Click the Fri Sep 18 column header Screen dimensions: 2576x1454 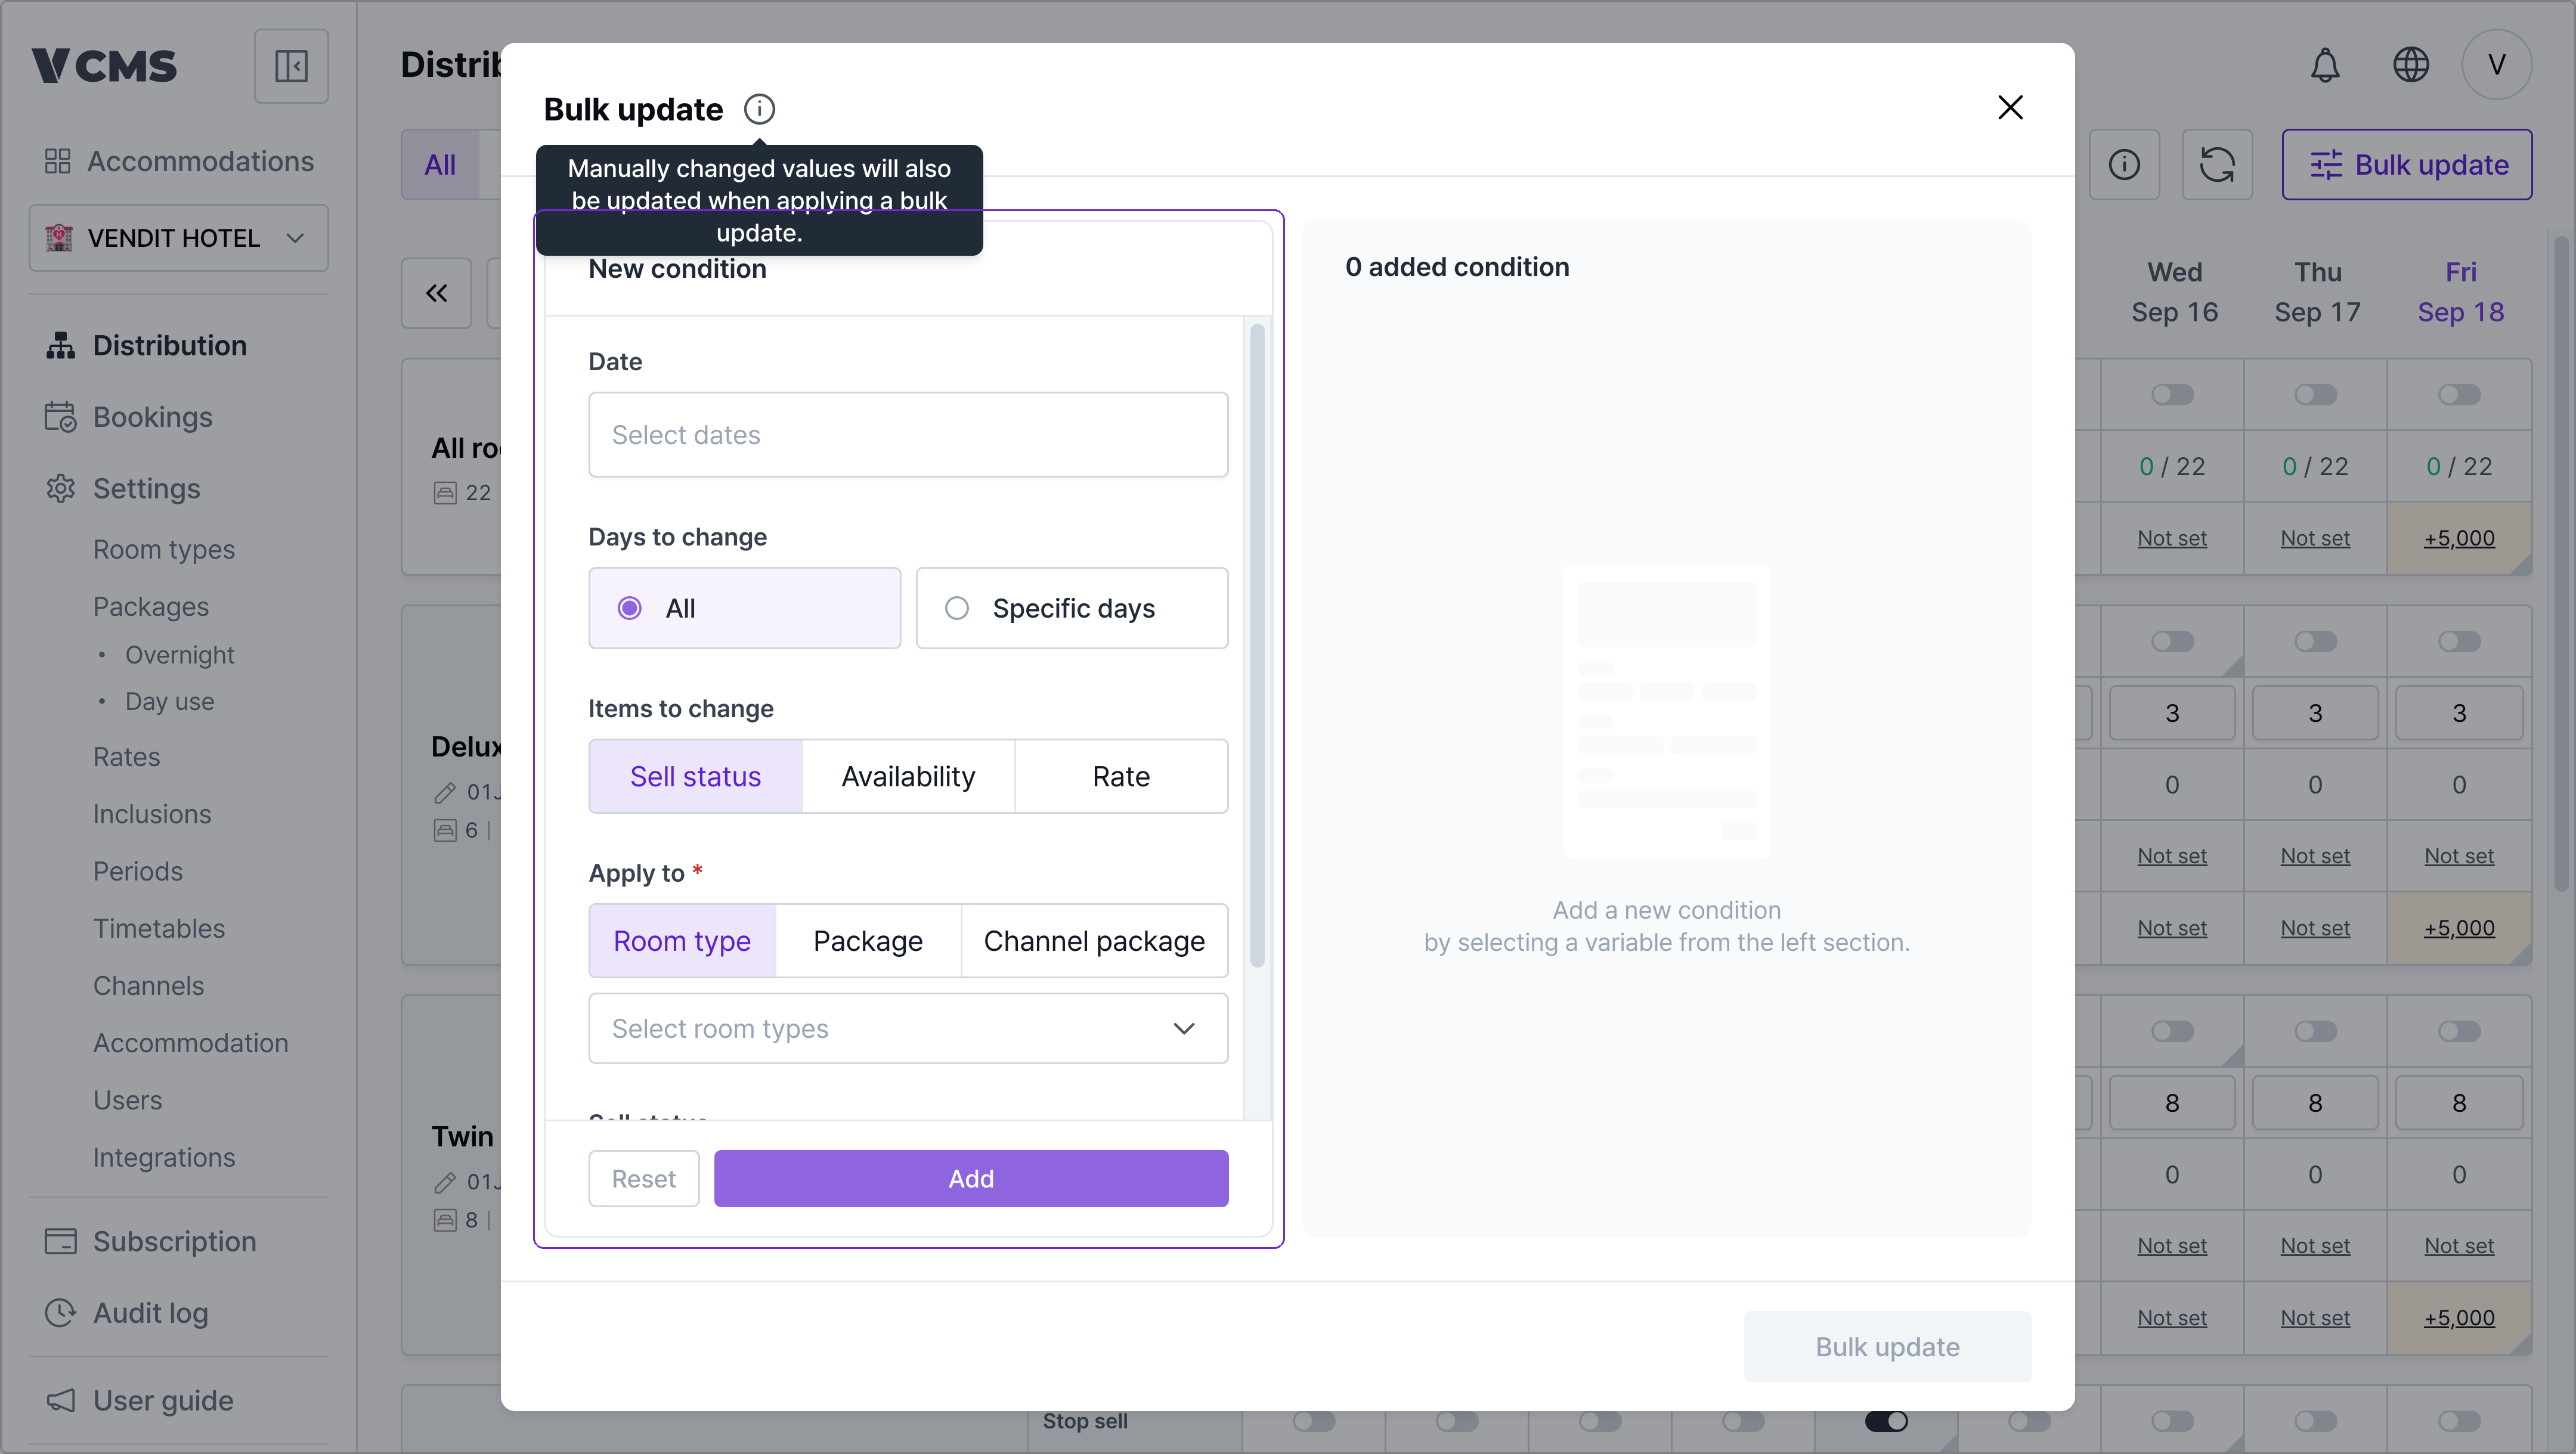tap(2461, 292)
